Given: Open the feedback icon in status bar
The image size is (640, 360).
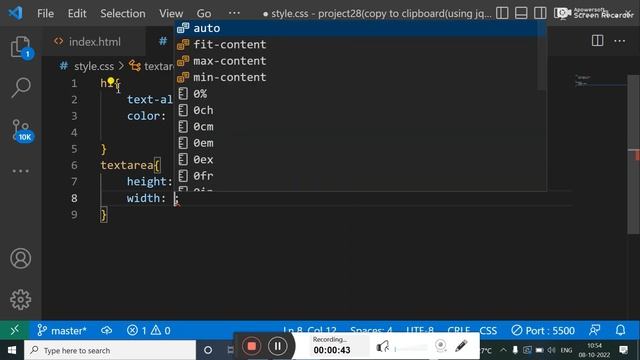Looking at the screenshot, I should [x=595, y=330].
